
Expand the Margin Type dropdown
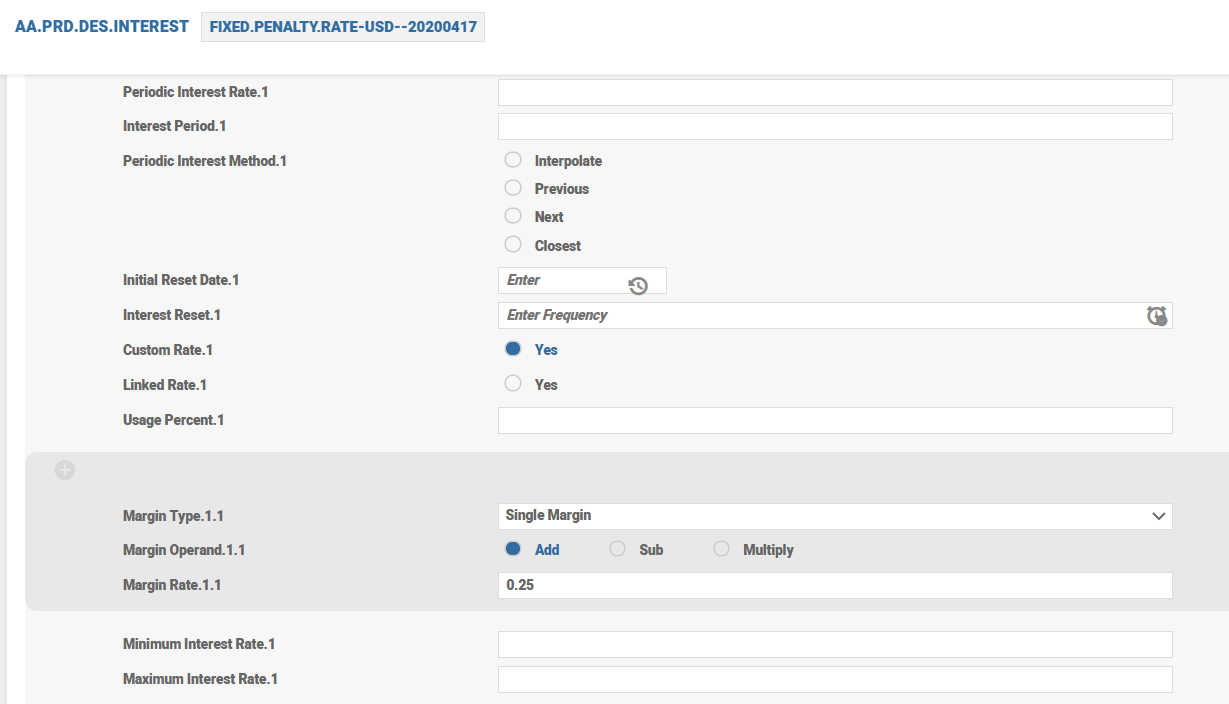834,516
